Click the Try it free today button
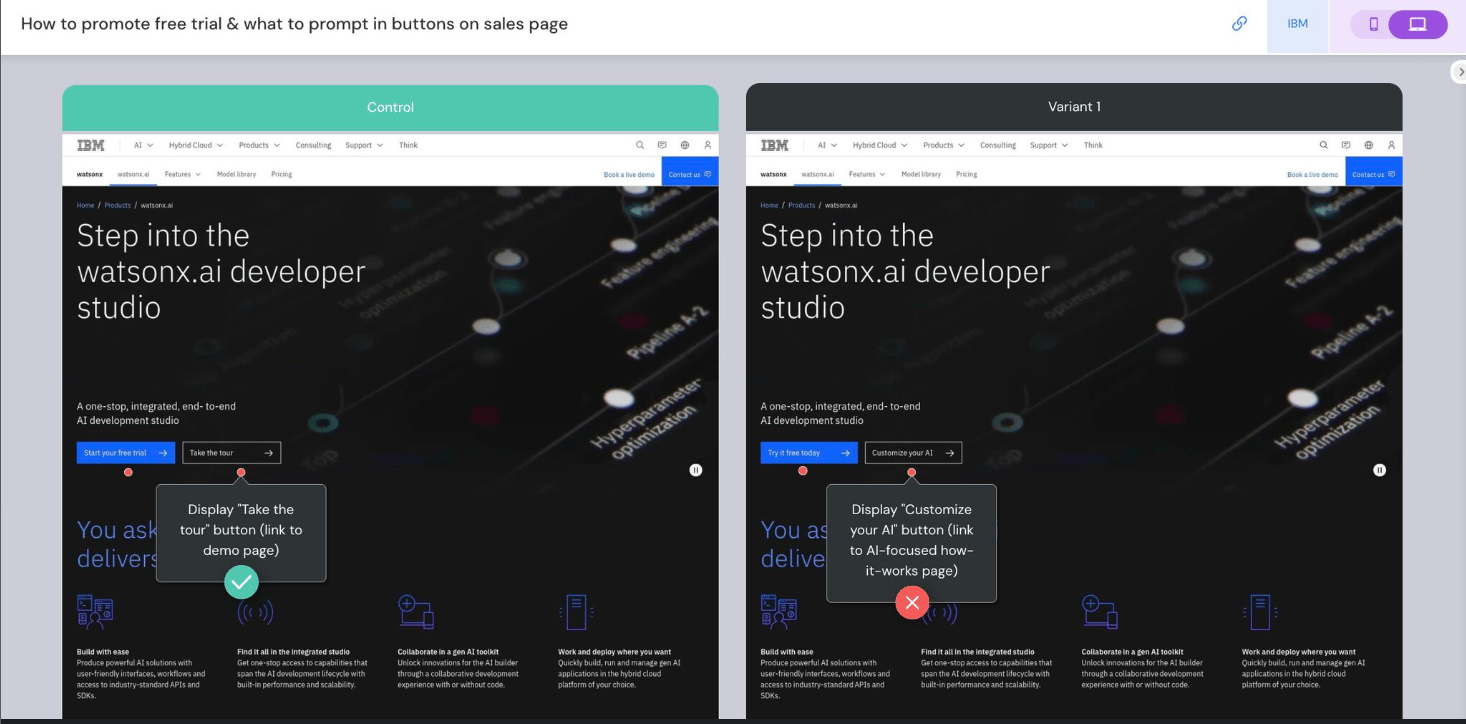The height and width of the screenshot is (724, 1466). pyautogui.click(x=809, y=453)
